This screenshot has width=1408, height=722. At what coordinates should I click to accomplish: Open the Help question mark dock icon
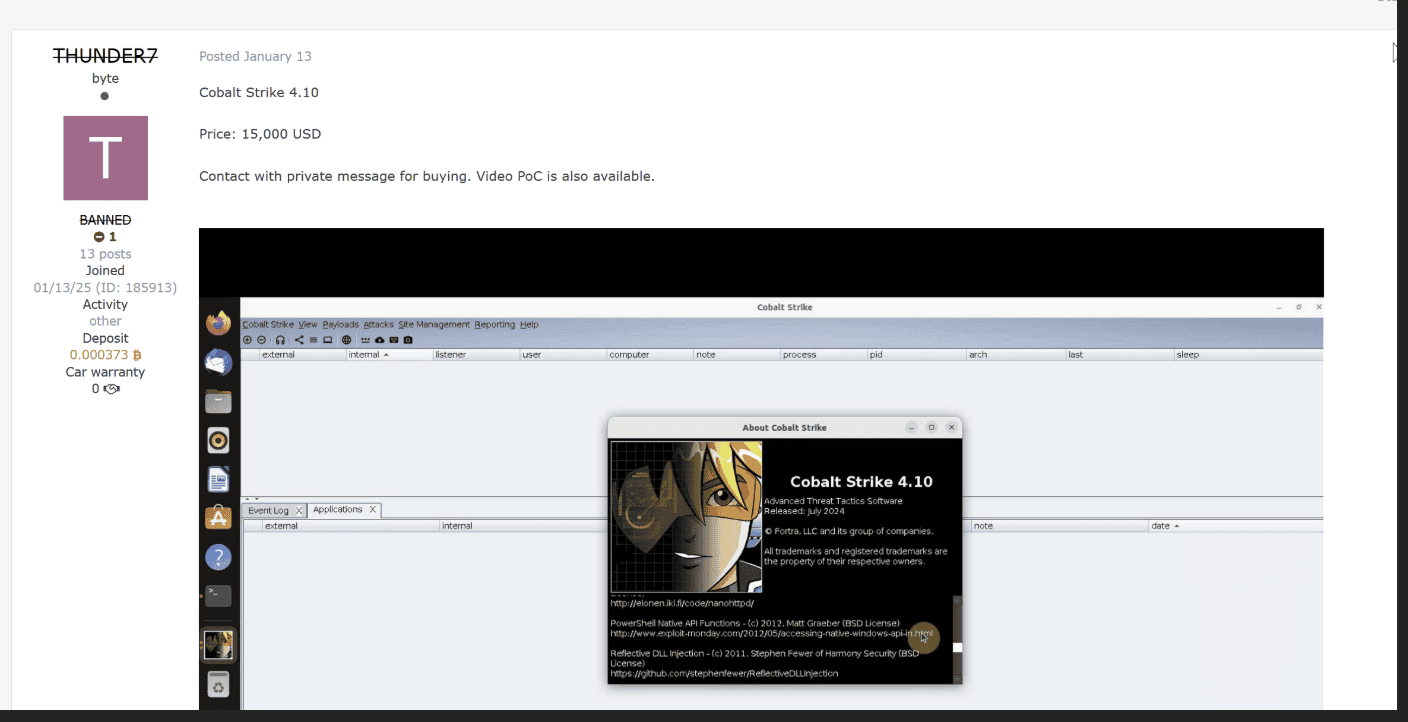pos(218,557)
